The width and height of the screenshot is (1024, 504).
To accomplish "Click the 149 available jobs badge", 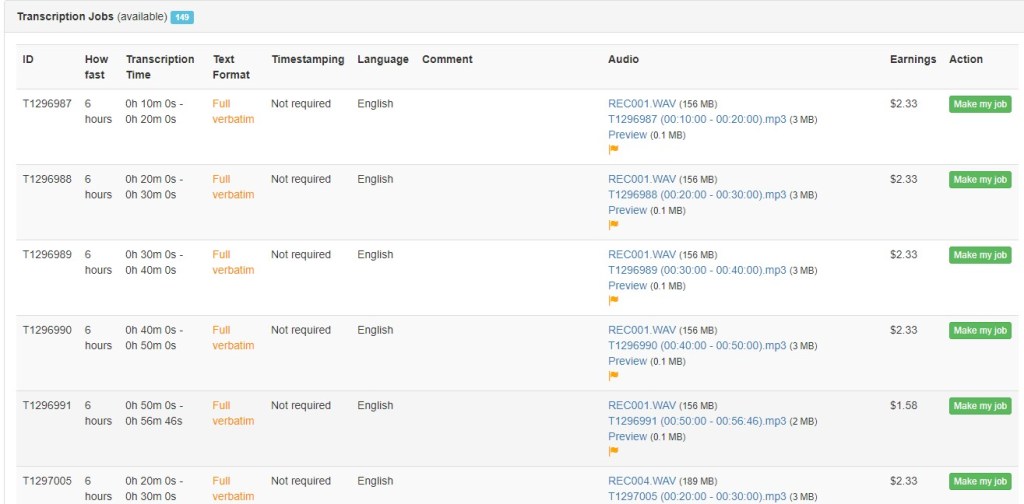I will click(x=182, y=18).
